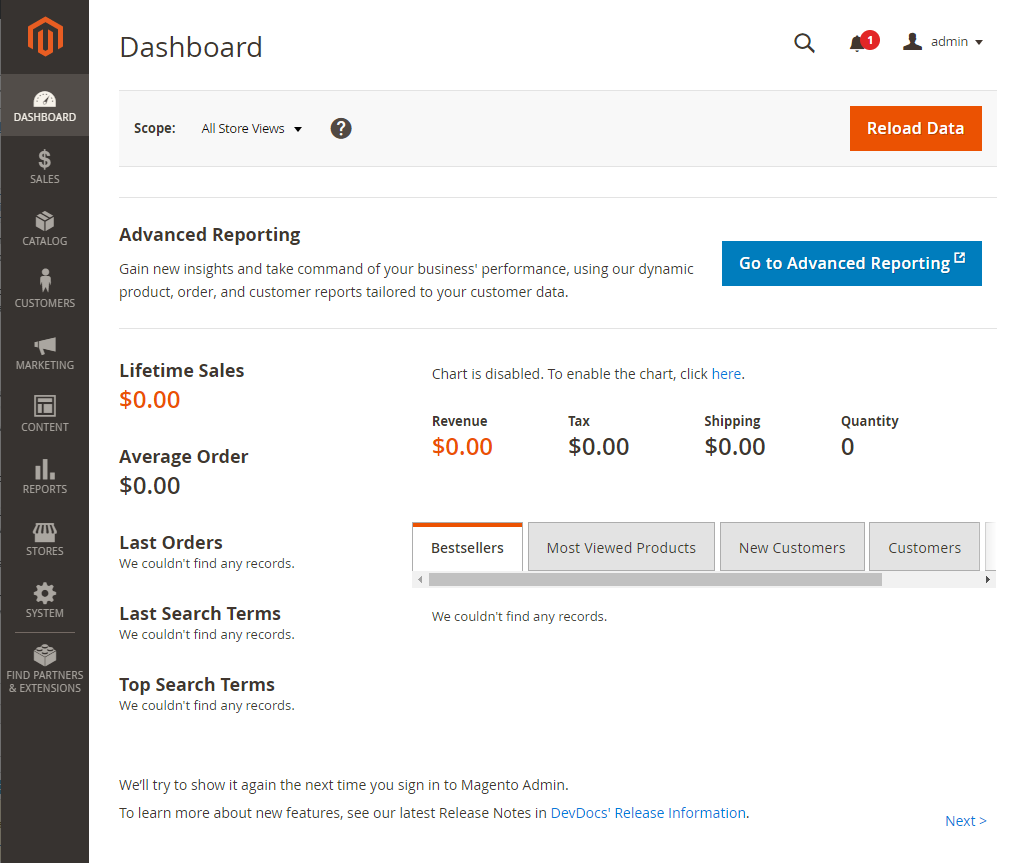Switch to the Most Viewed Products tab
This screenshot has width=1024, height=863.
pos(621,548)
